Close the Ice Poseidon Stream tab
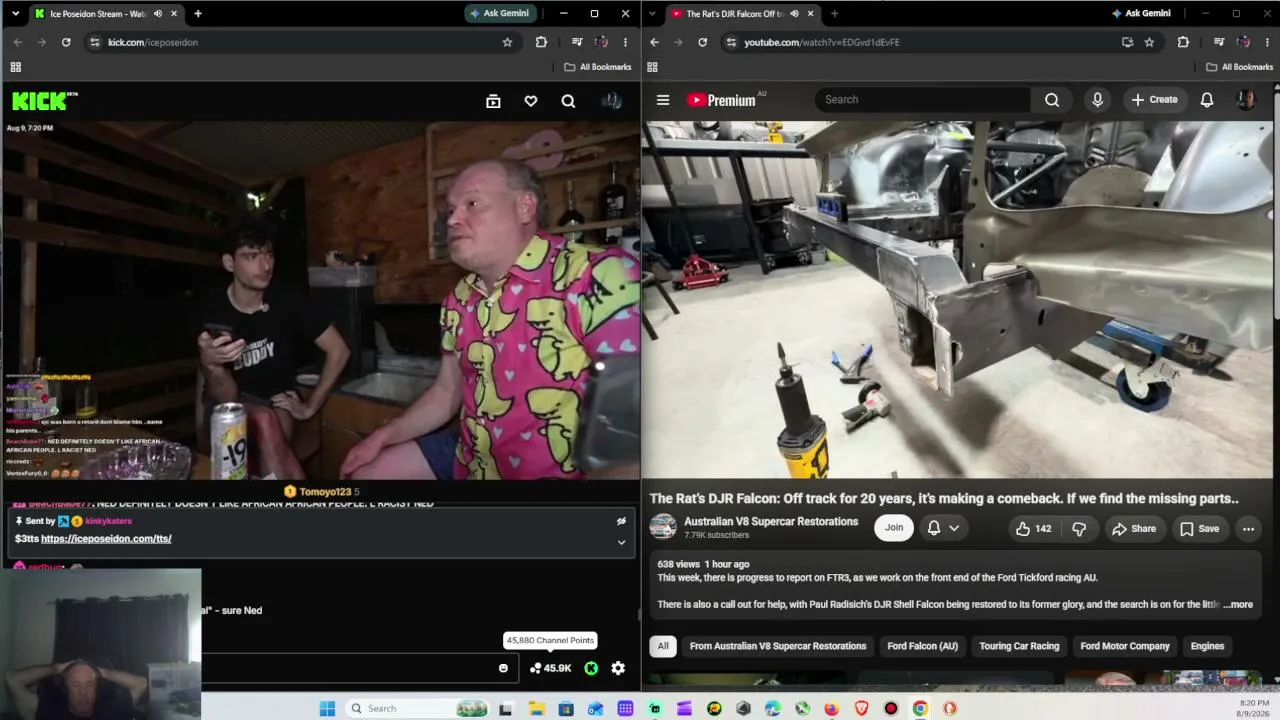Image resolution: width=1280 pixels, height=720 pixels. 174,14
